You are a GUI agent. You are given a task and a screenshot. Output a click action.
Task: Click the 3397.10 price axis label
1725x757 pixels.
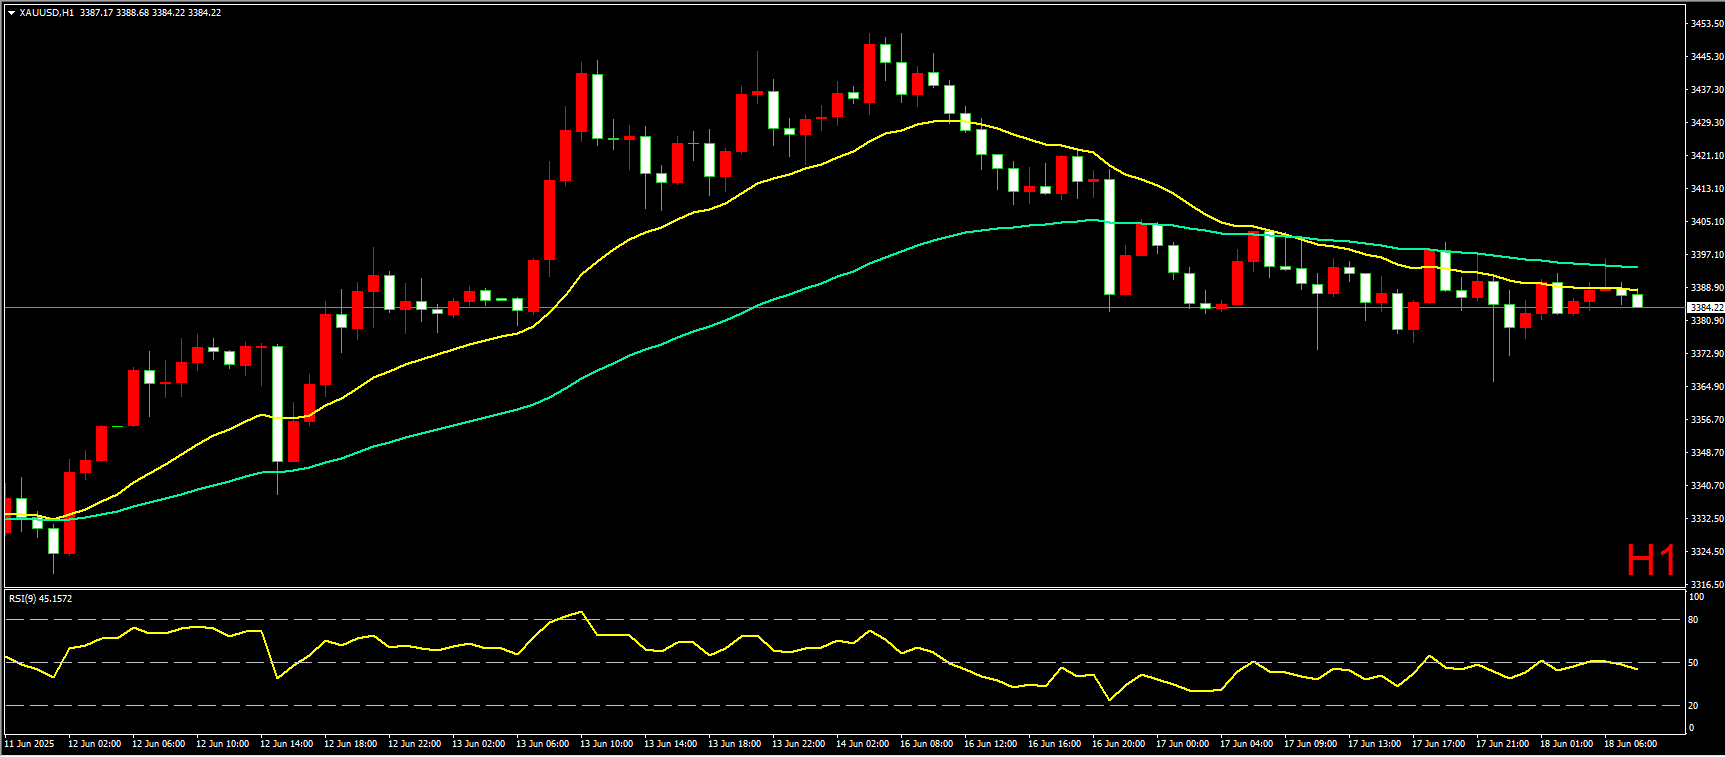(x=1706, y=254)
